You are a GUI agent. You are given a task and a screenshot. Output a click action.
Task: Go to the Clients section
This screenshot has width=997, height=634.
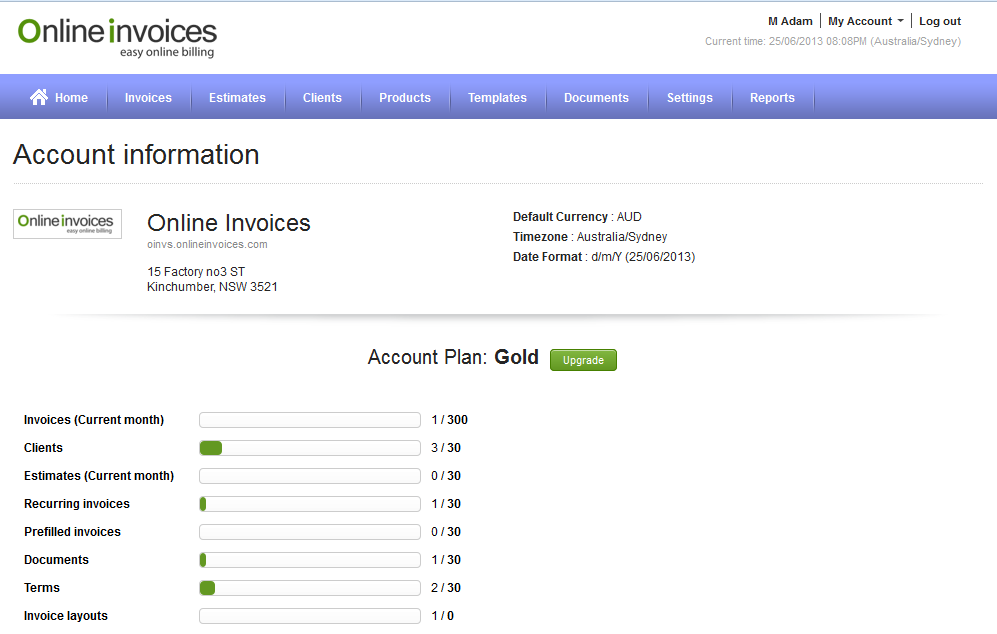[x=322, y=98]
